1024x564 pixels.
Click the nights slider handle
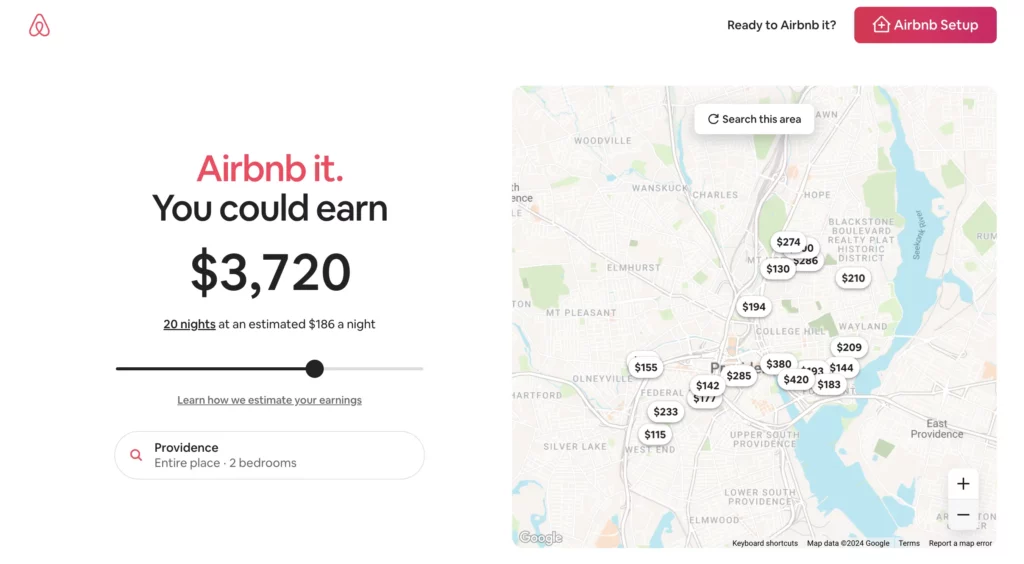point(315,369)
